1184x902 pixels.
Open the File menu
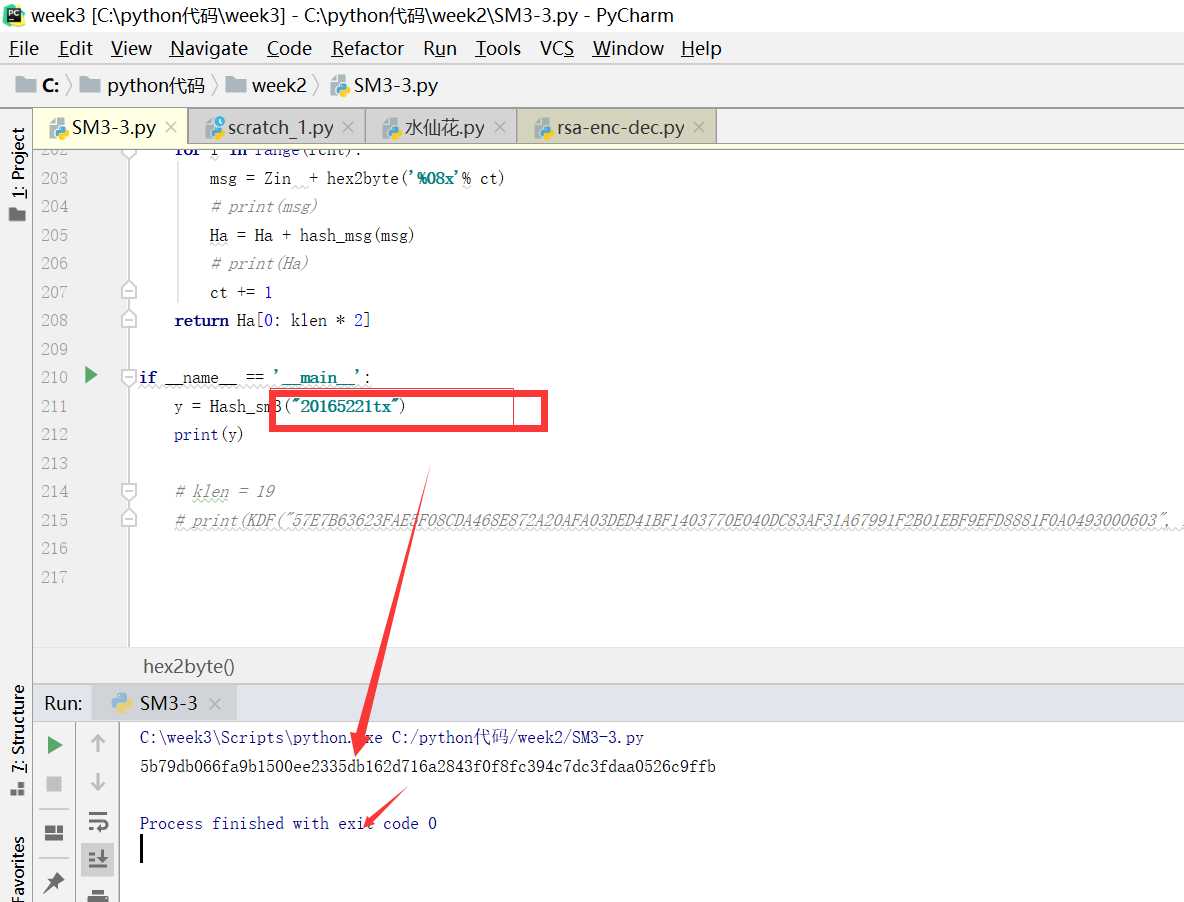tap(24, 48)
